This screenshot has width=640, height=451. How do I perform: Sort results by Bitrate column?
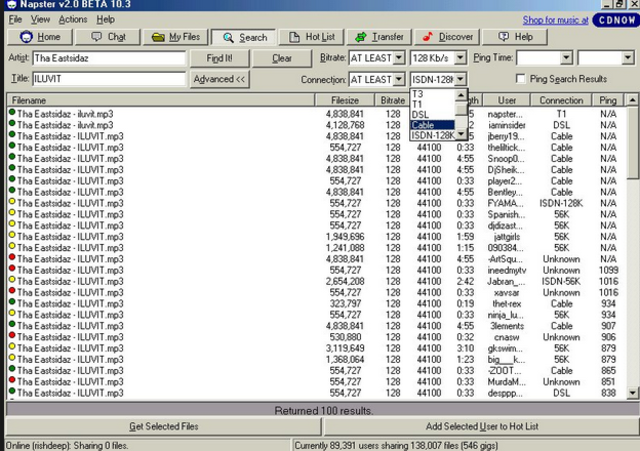[x=392, y=100]
